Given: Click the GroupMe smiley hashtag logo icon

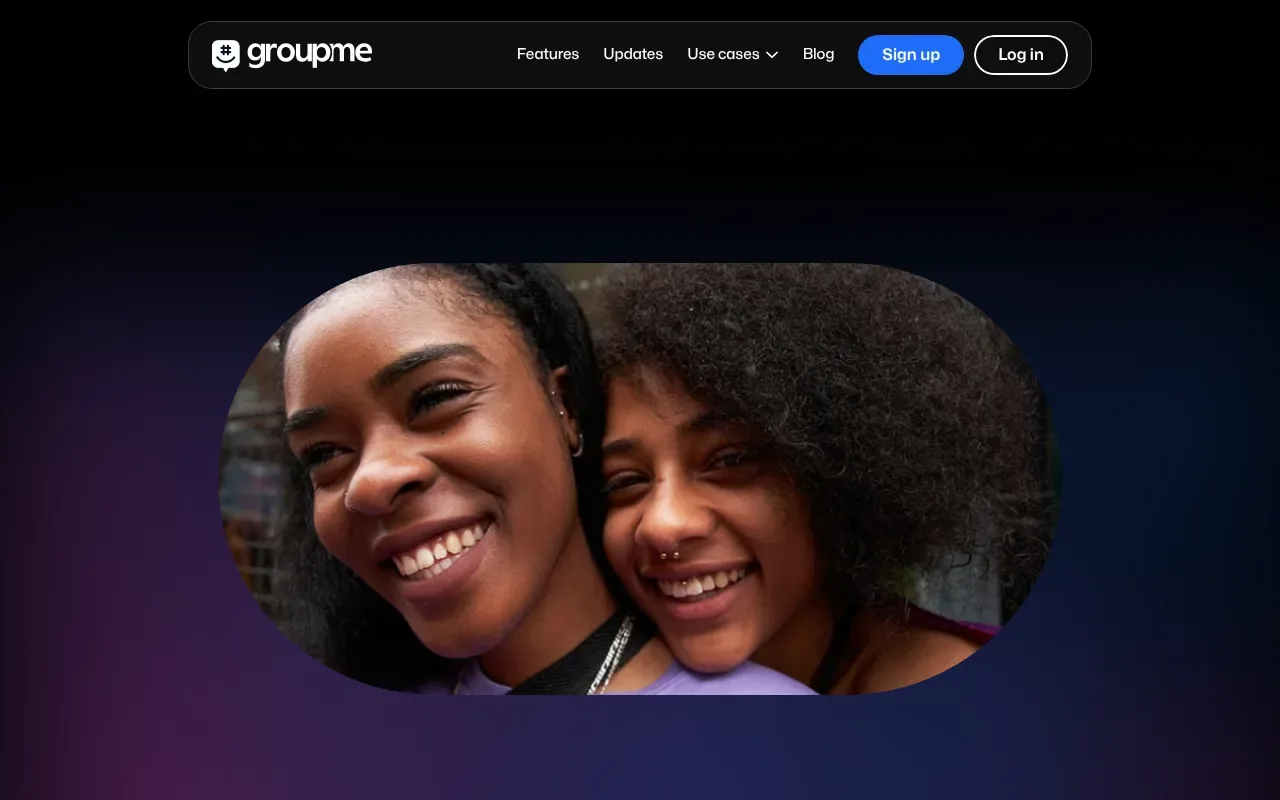Looking at the screenshot, I should point(226,55).
